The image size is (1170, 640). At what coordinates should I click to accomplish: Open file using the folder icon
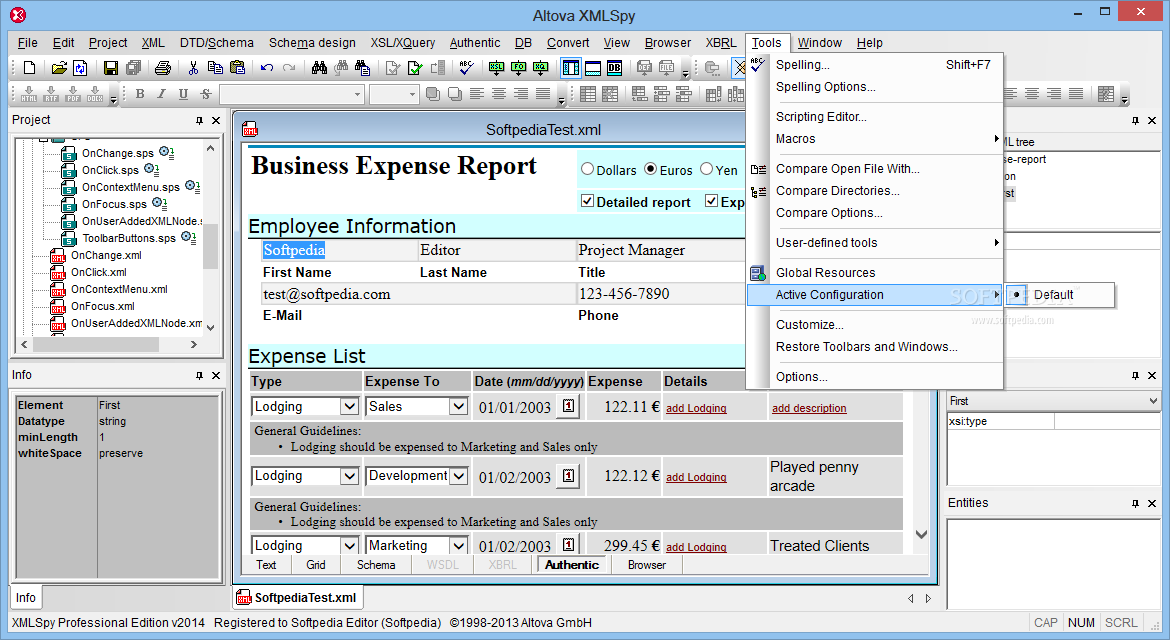tap(58, 69)
